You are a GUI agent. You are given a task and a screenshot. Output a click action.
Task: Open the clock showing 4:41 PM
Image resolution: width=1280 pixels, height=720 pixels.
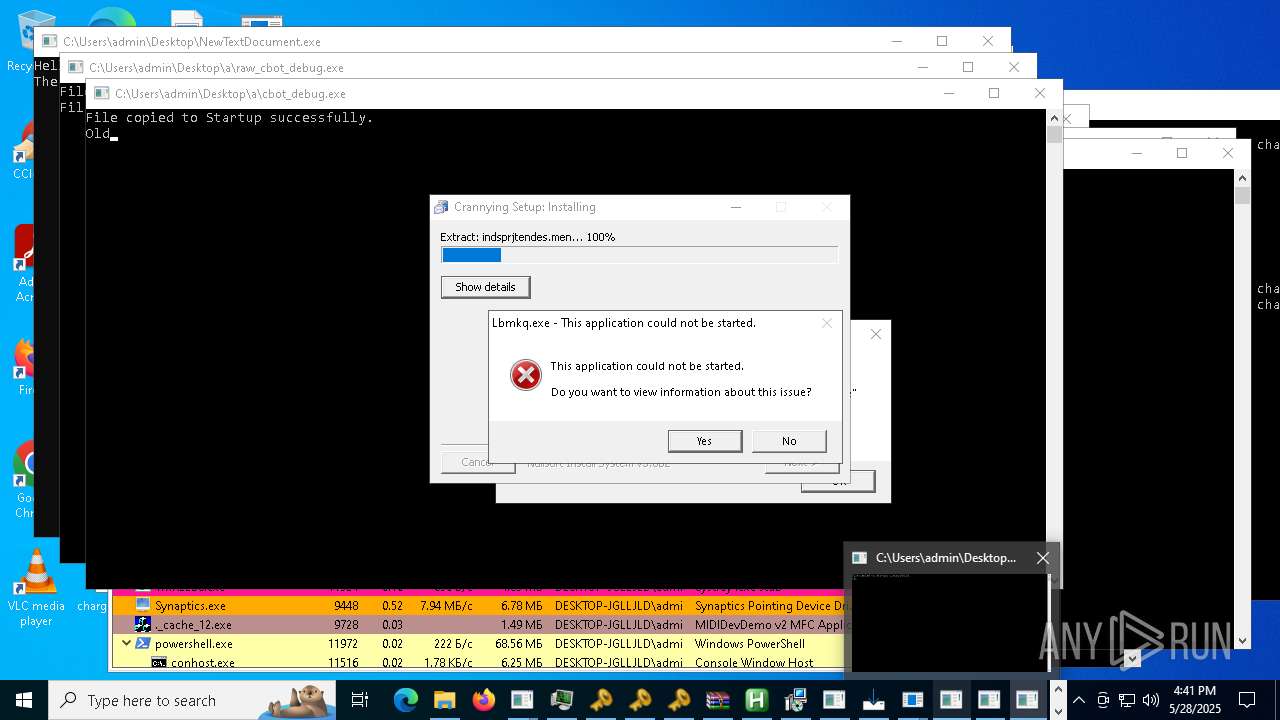[1194, 700]
